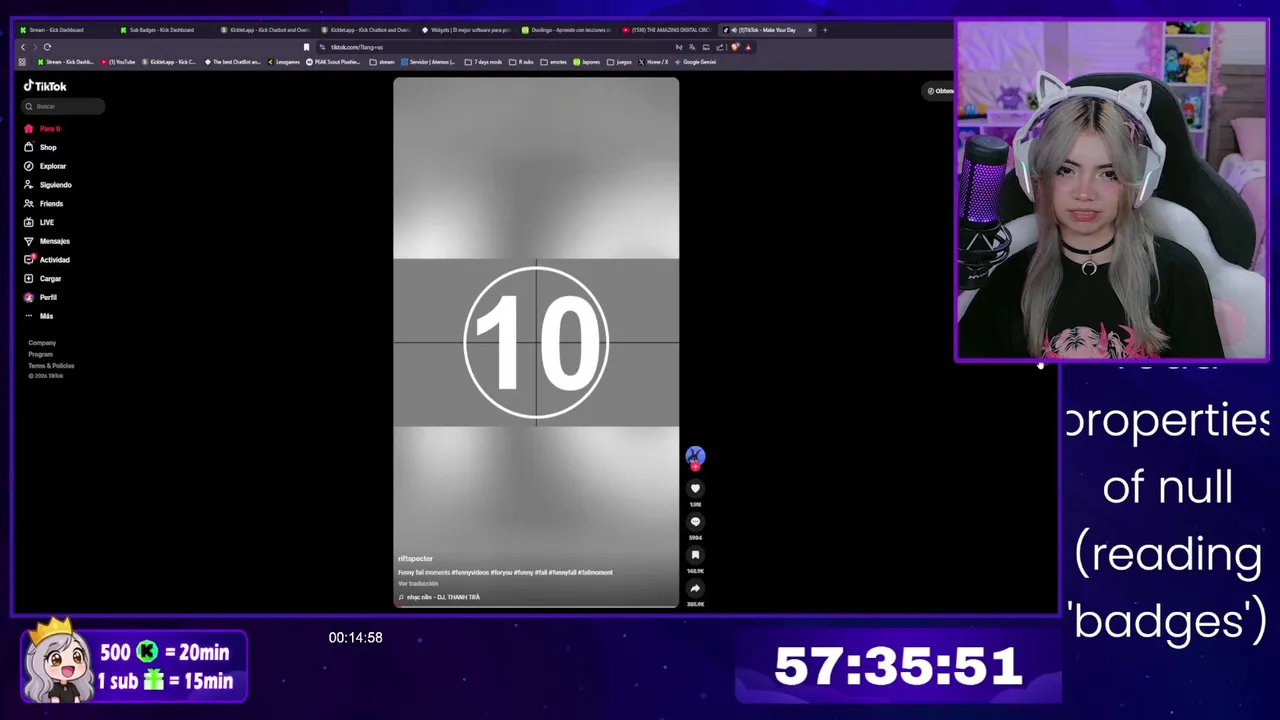Screen dimensions: 1280x720
Task: Open the LIVE section
Action: (39, 222)
